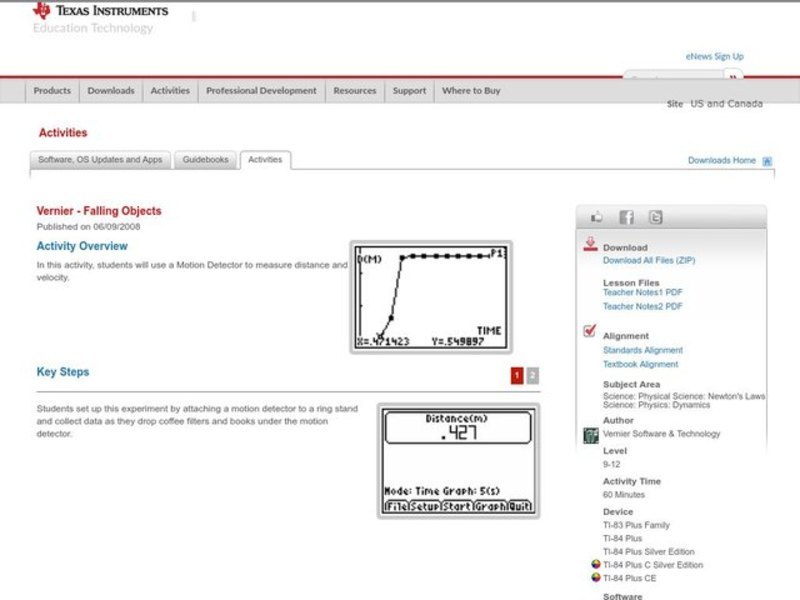
Task: Click the Texas Instruments logo
Action: coord(100,12)
